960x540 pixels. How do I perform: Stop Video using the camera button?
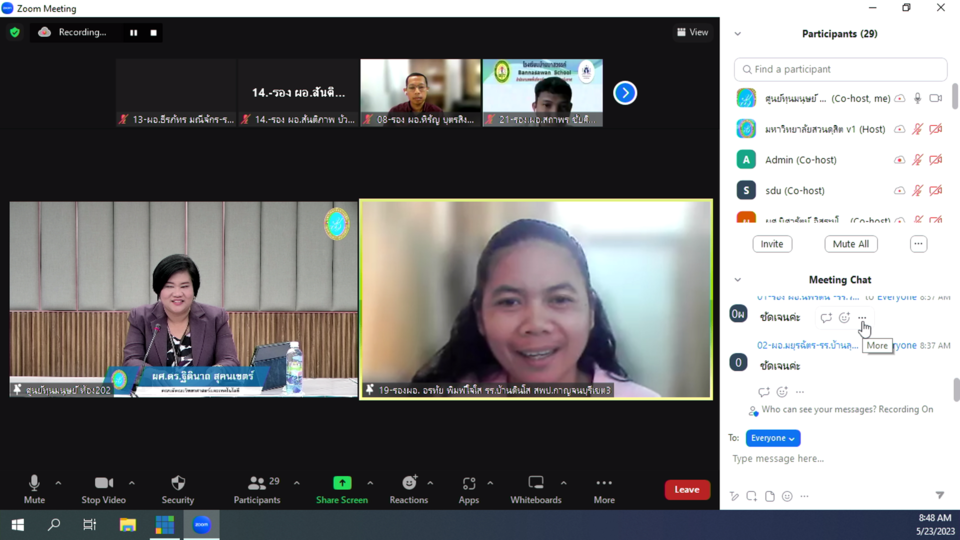click(103, 489)
